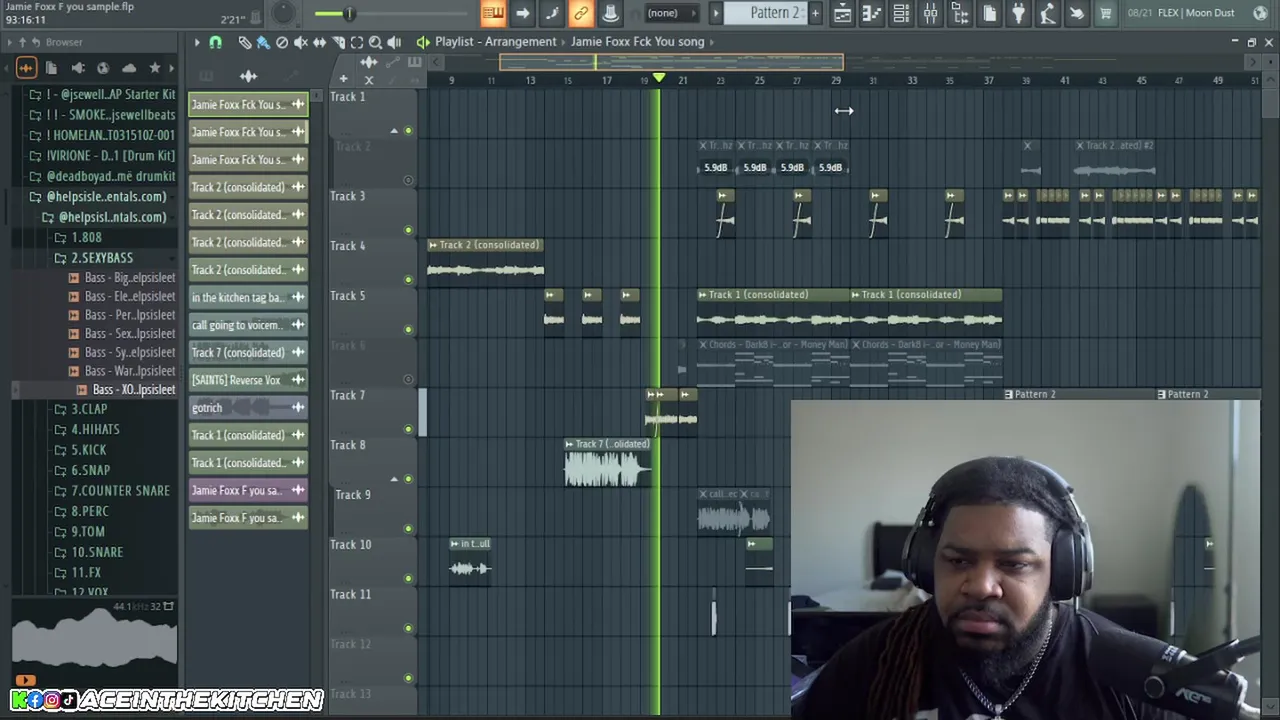Select the Slip tool in playlist toolbar
The width and height of the screenshot is (1280, 720).
(x=320, y=42)
